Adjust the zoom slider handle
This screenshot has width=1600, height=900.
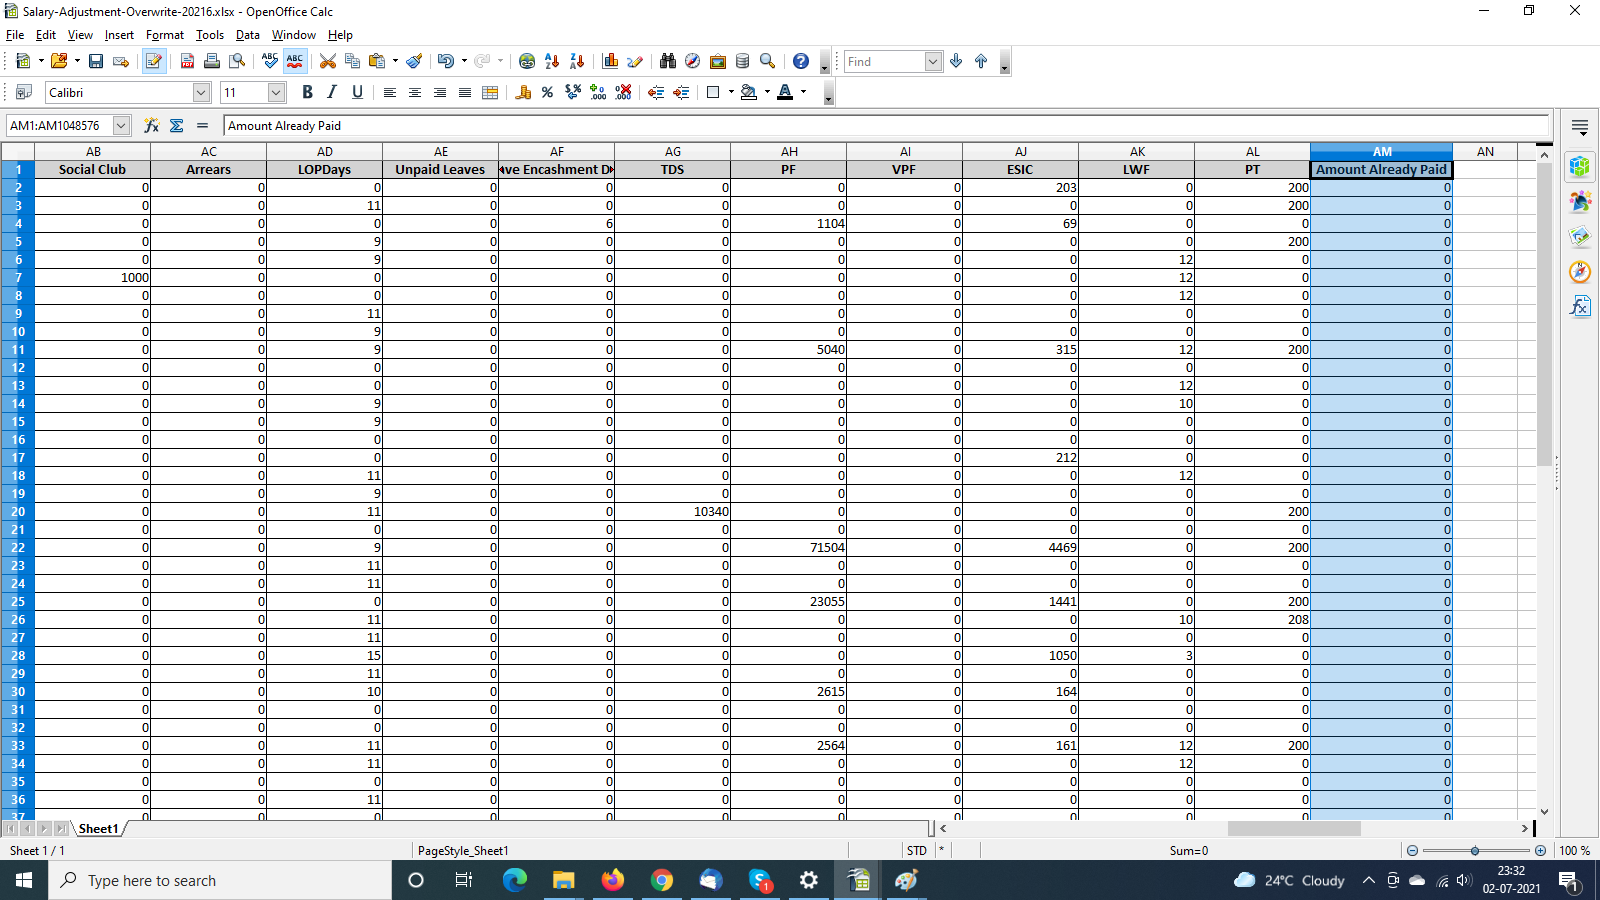[x=1475, y=851]
